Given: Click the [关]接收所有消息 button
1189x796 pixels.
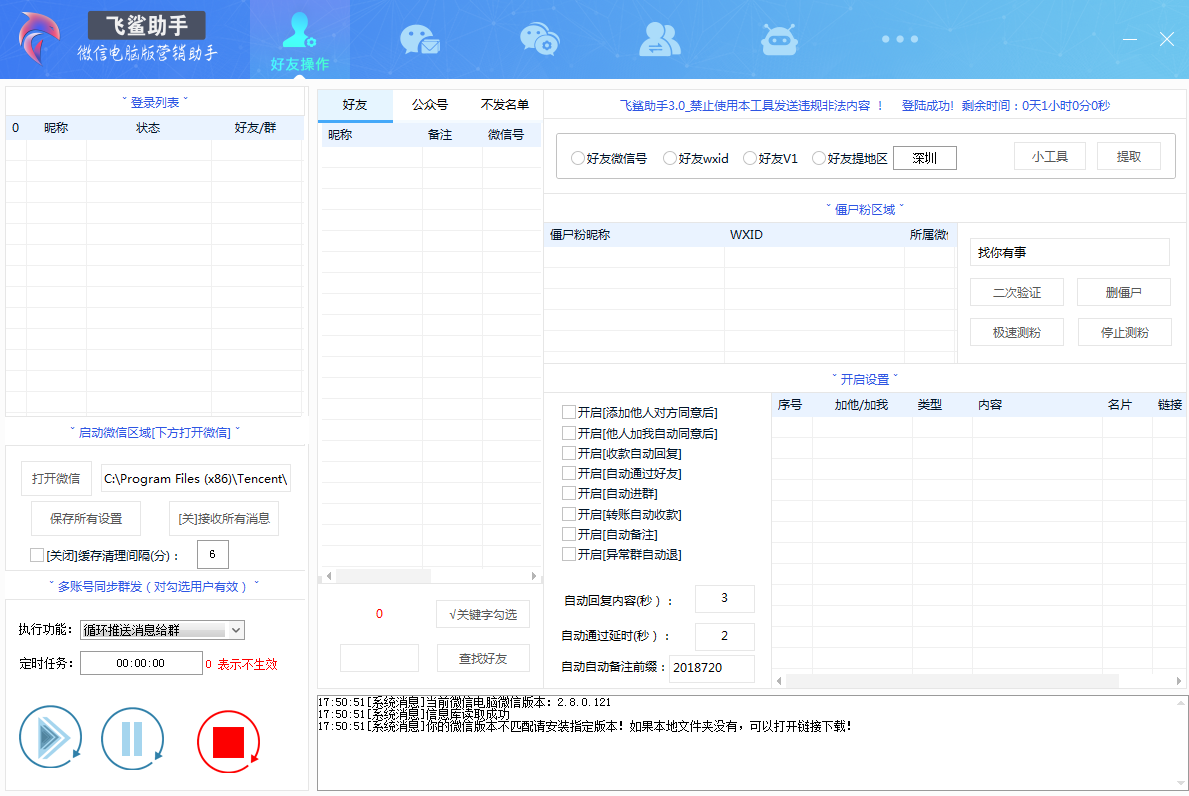Looking at the screenshot, I should point(224,519).
